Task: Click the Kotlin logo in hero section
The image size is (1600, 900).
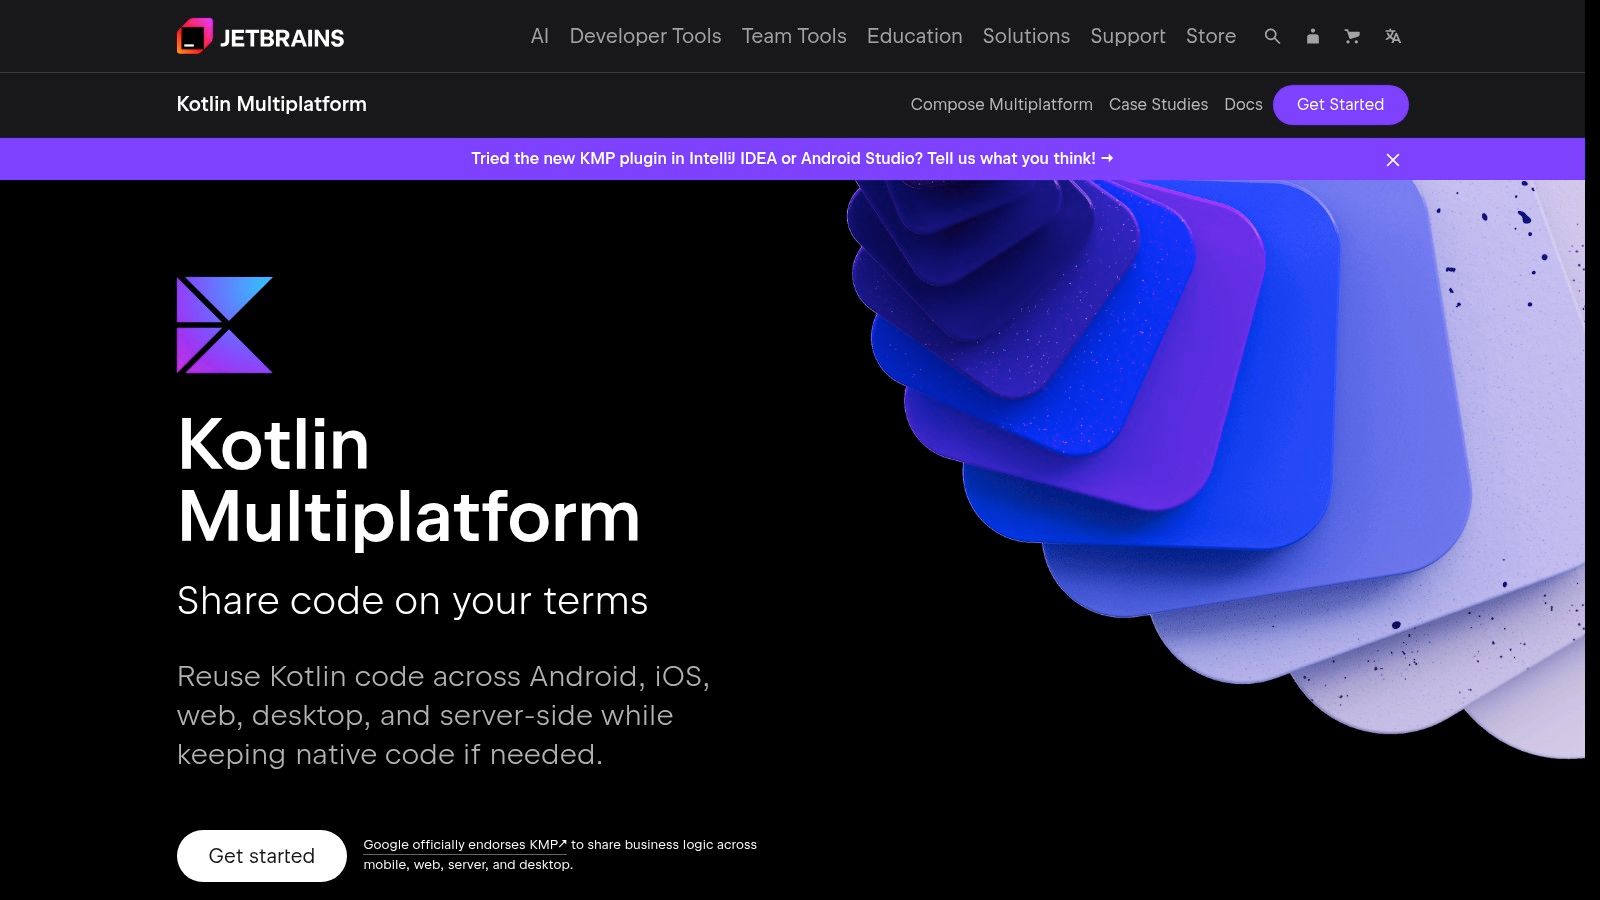Action: point(224,325)
